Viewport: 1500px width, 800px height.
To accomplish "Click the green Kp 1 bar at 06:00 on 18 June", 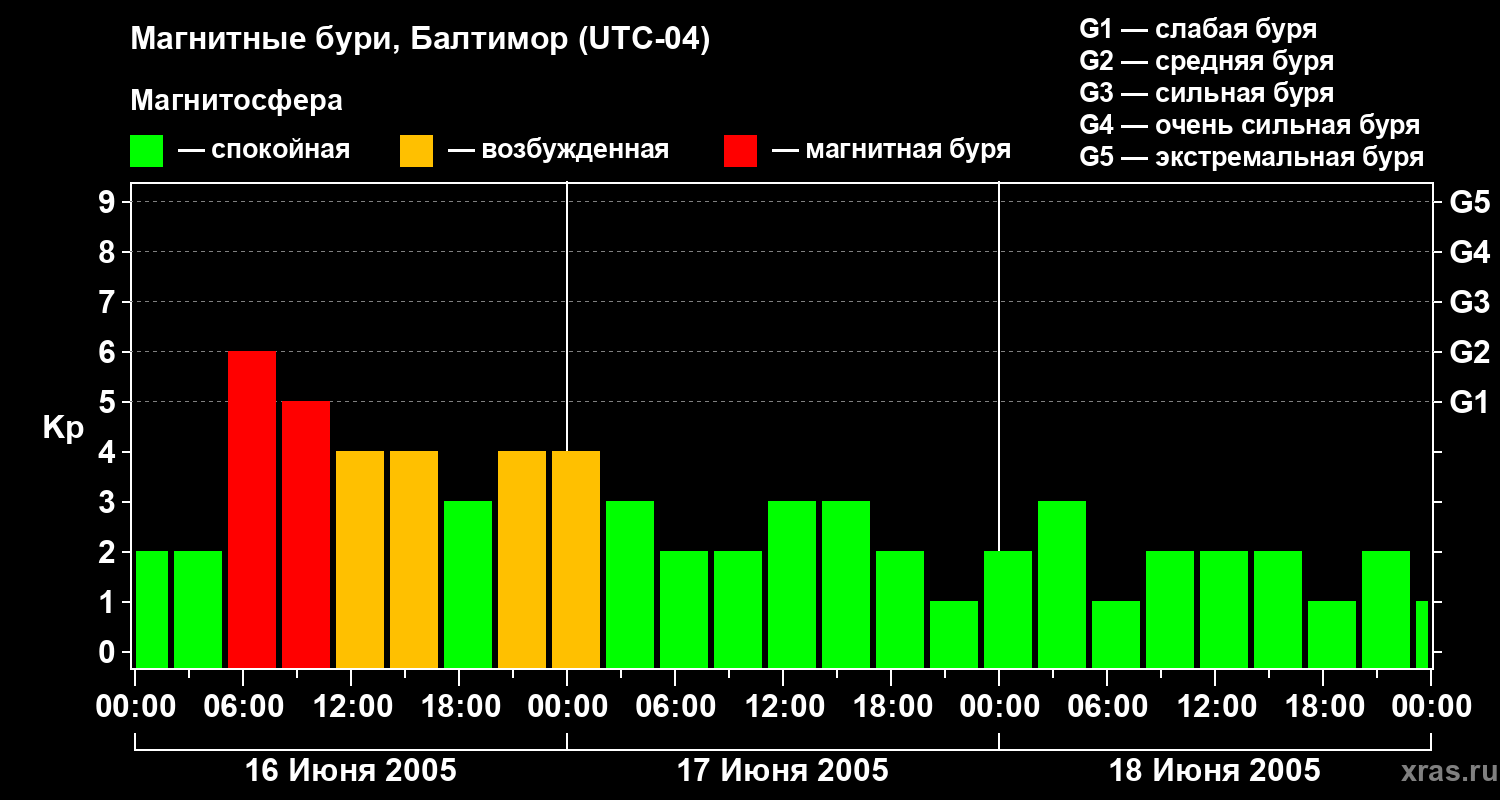I will 1116,634.
